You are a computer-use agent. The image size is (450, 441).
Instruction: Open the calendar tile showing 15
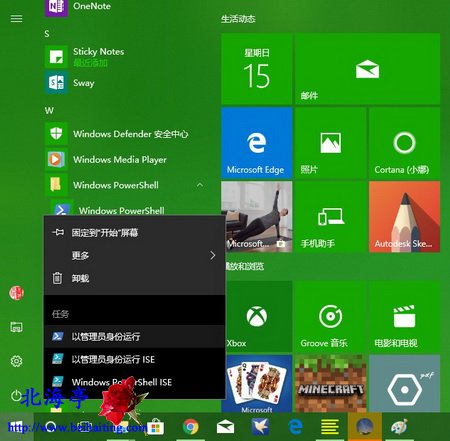[x=257, y=69]
